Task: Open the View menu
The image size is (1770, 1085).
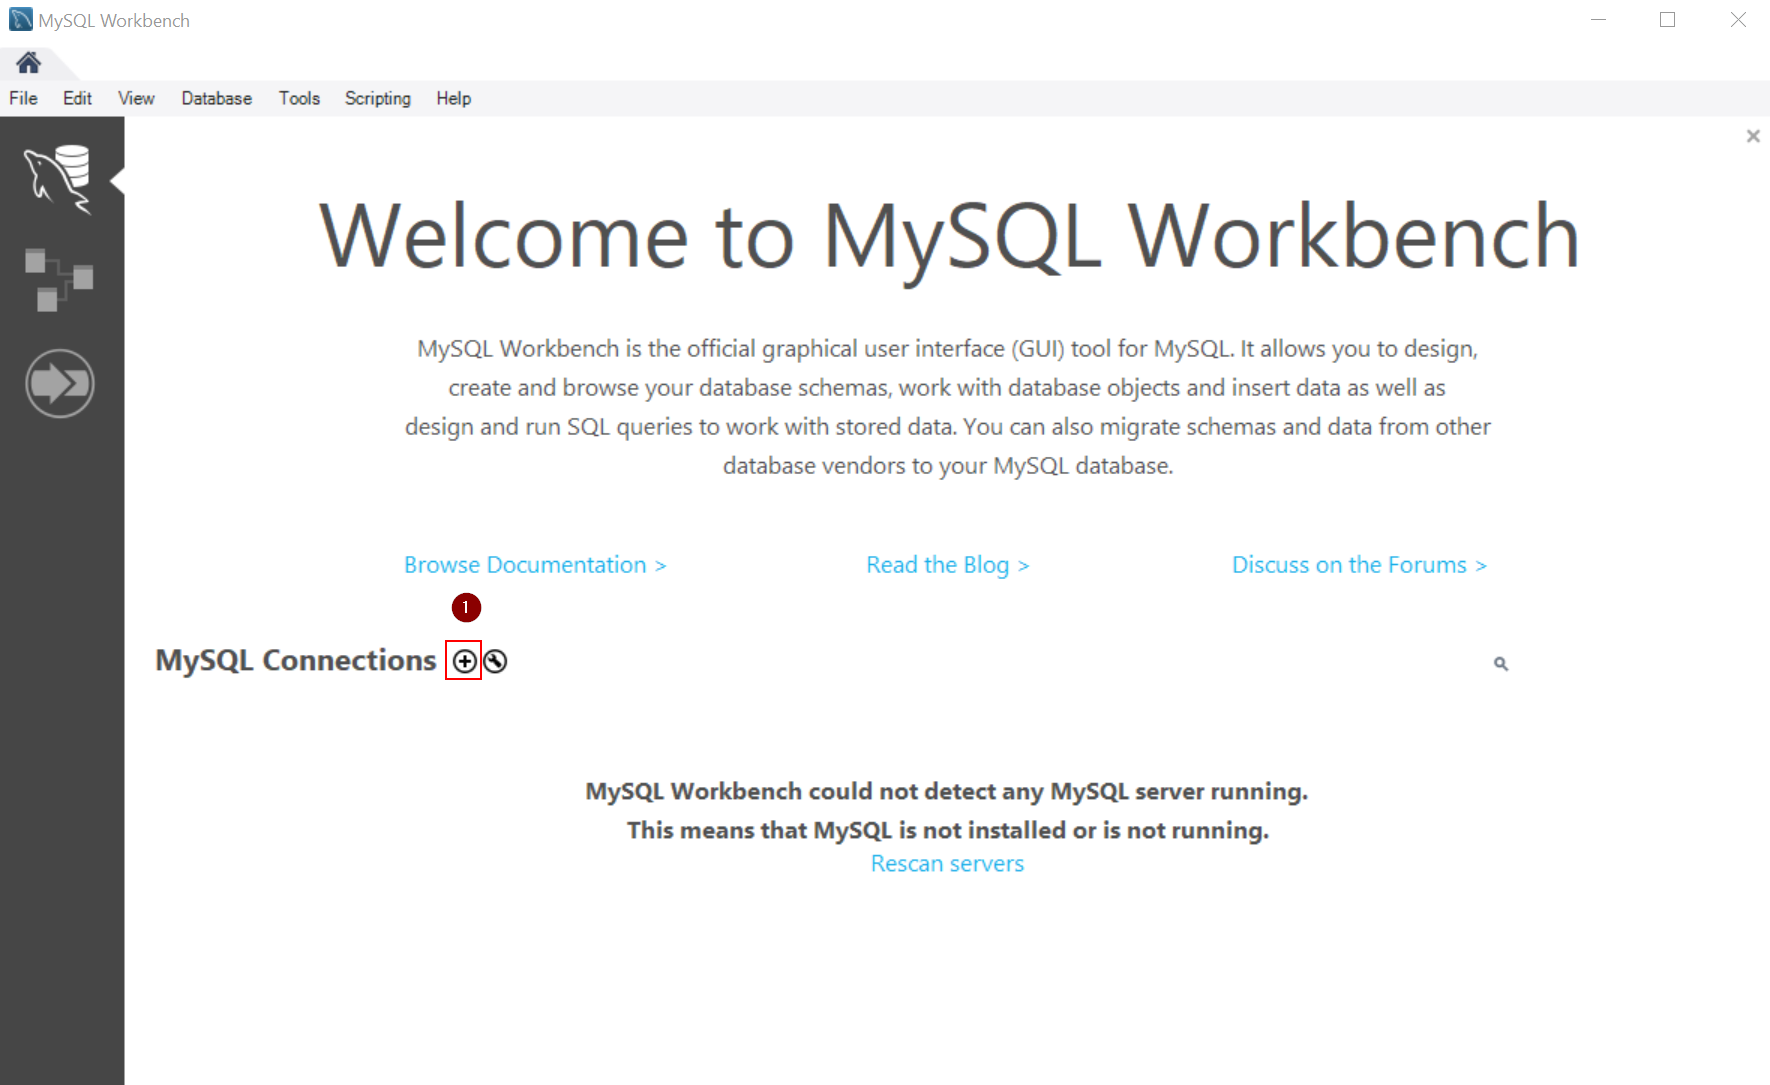Action: 136,98
